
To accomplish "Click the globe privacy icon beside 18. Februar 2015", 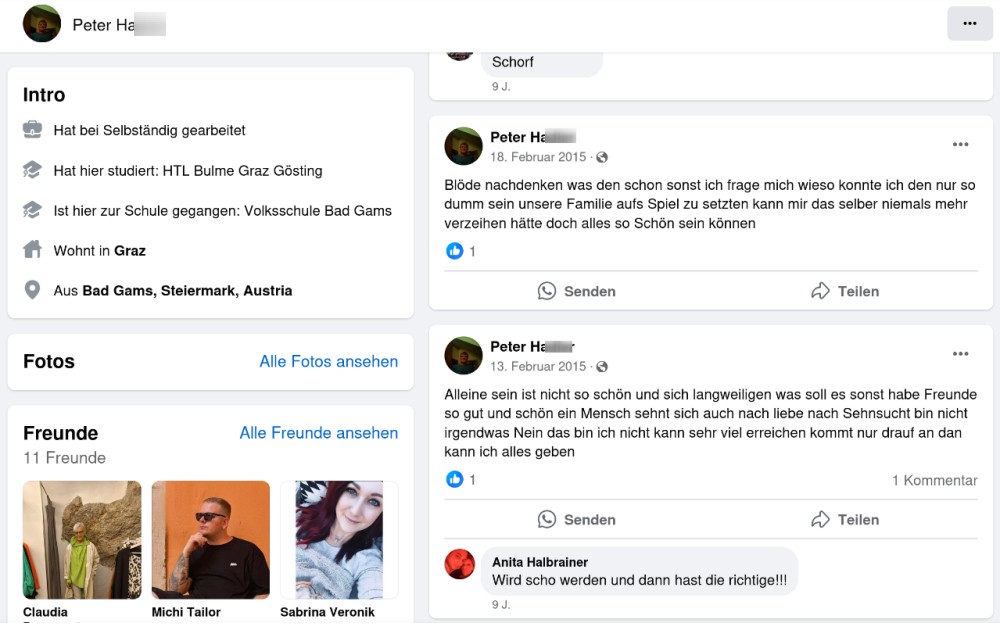I will tap(602, 158).
